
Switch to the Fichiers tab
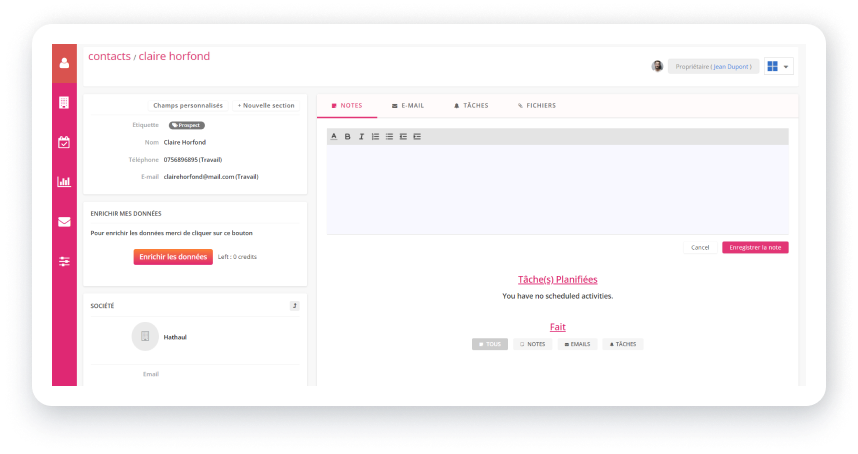click(x=537, y=106)
